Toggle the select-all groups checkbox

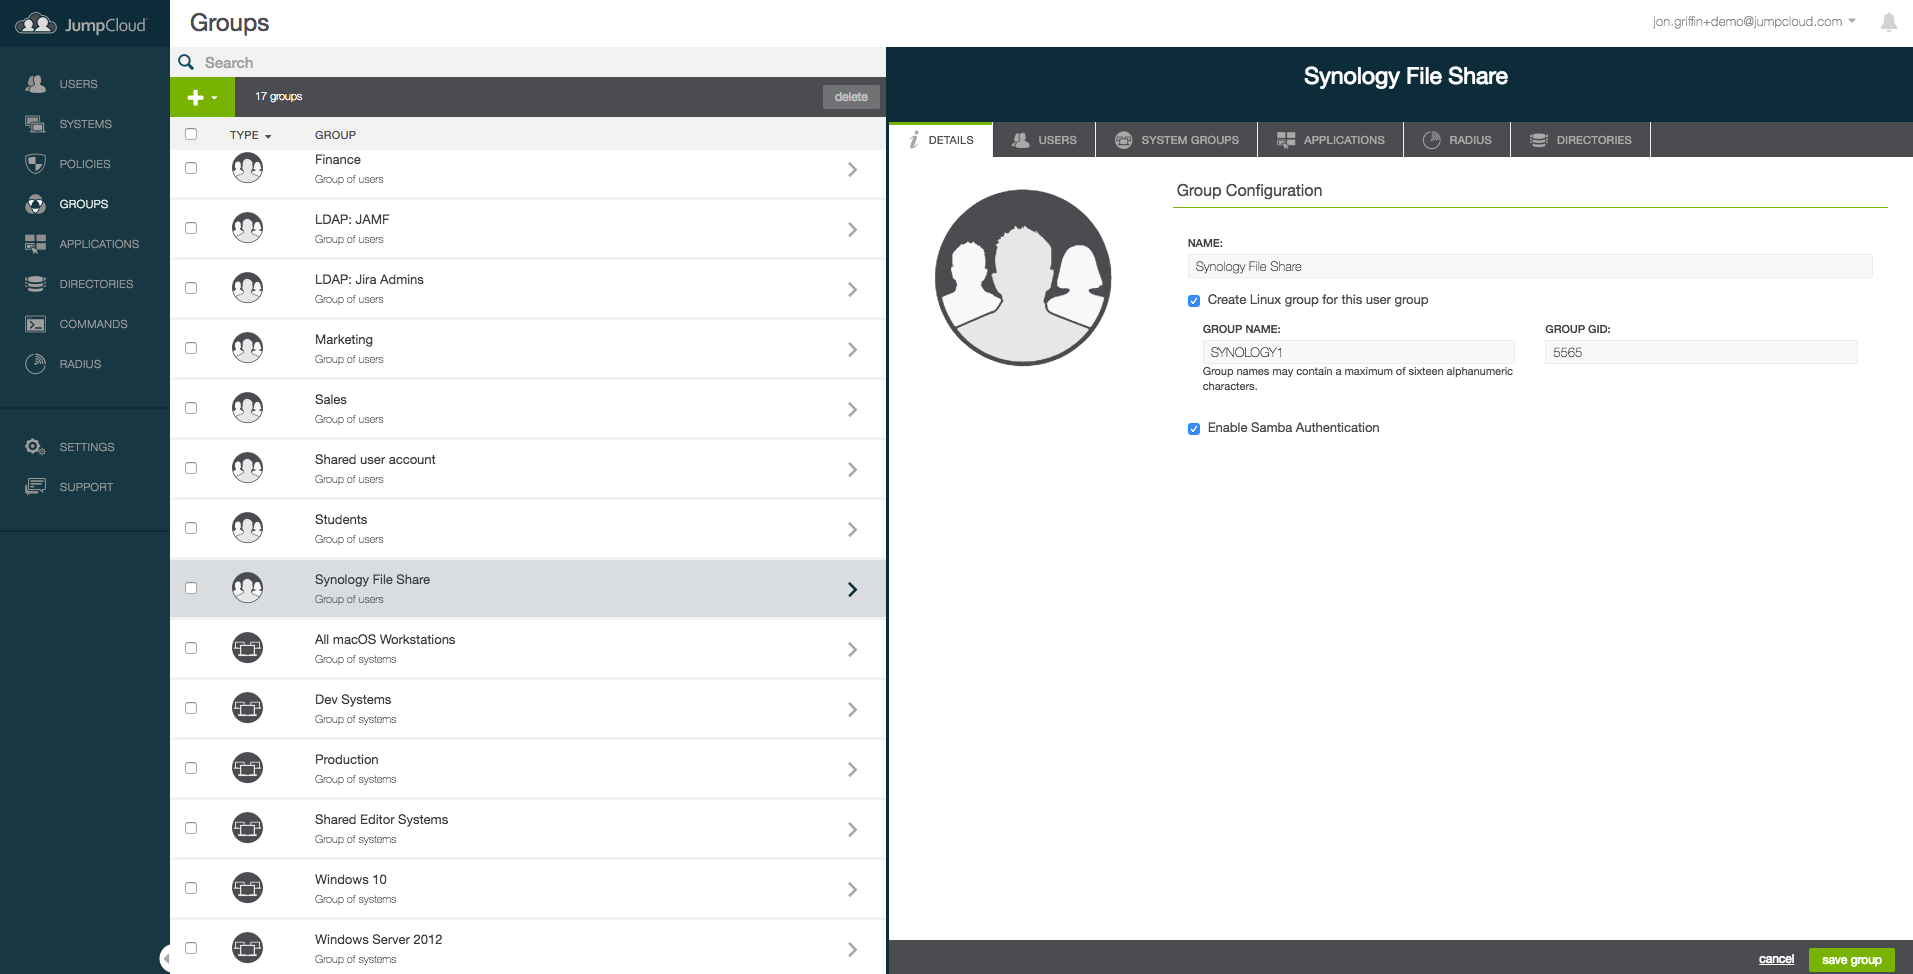click(x=191, y=134)
